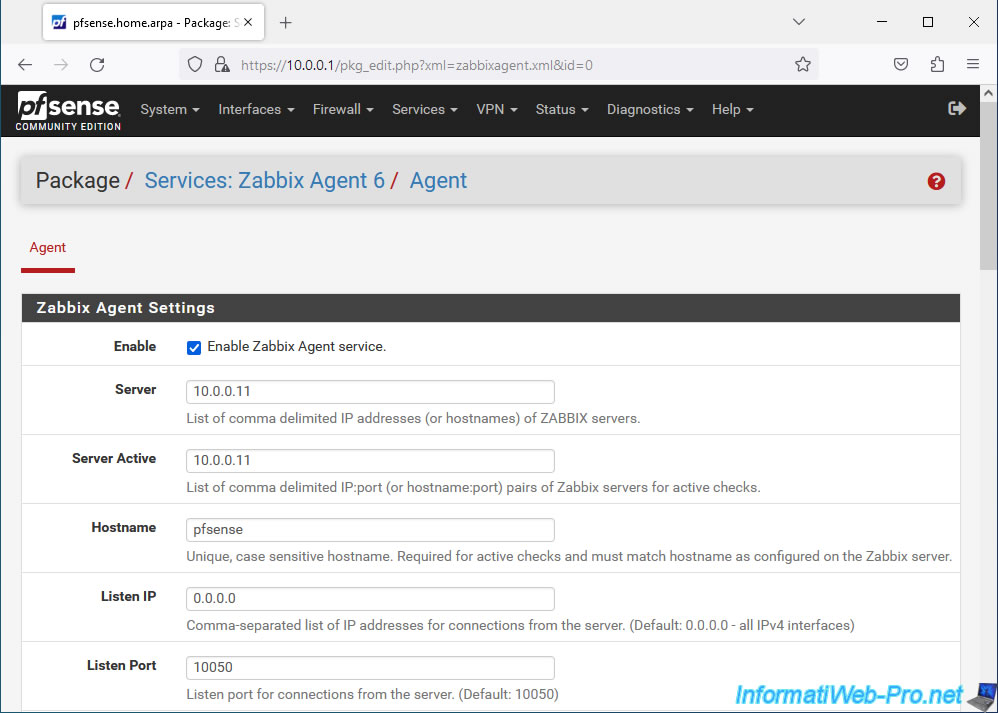
Task: Reload the page with the refresh icon
Action: pos(97,64)
